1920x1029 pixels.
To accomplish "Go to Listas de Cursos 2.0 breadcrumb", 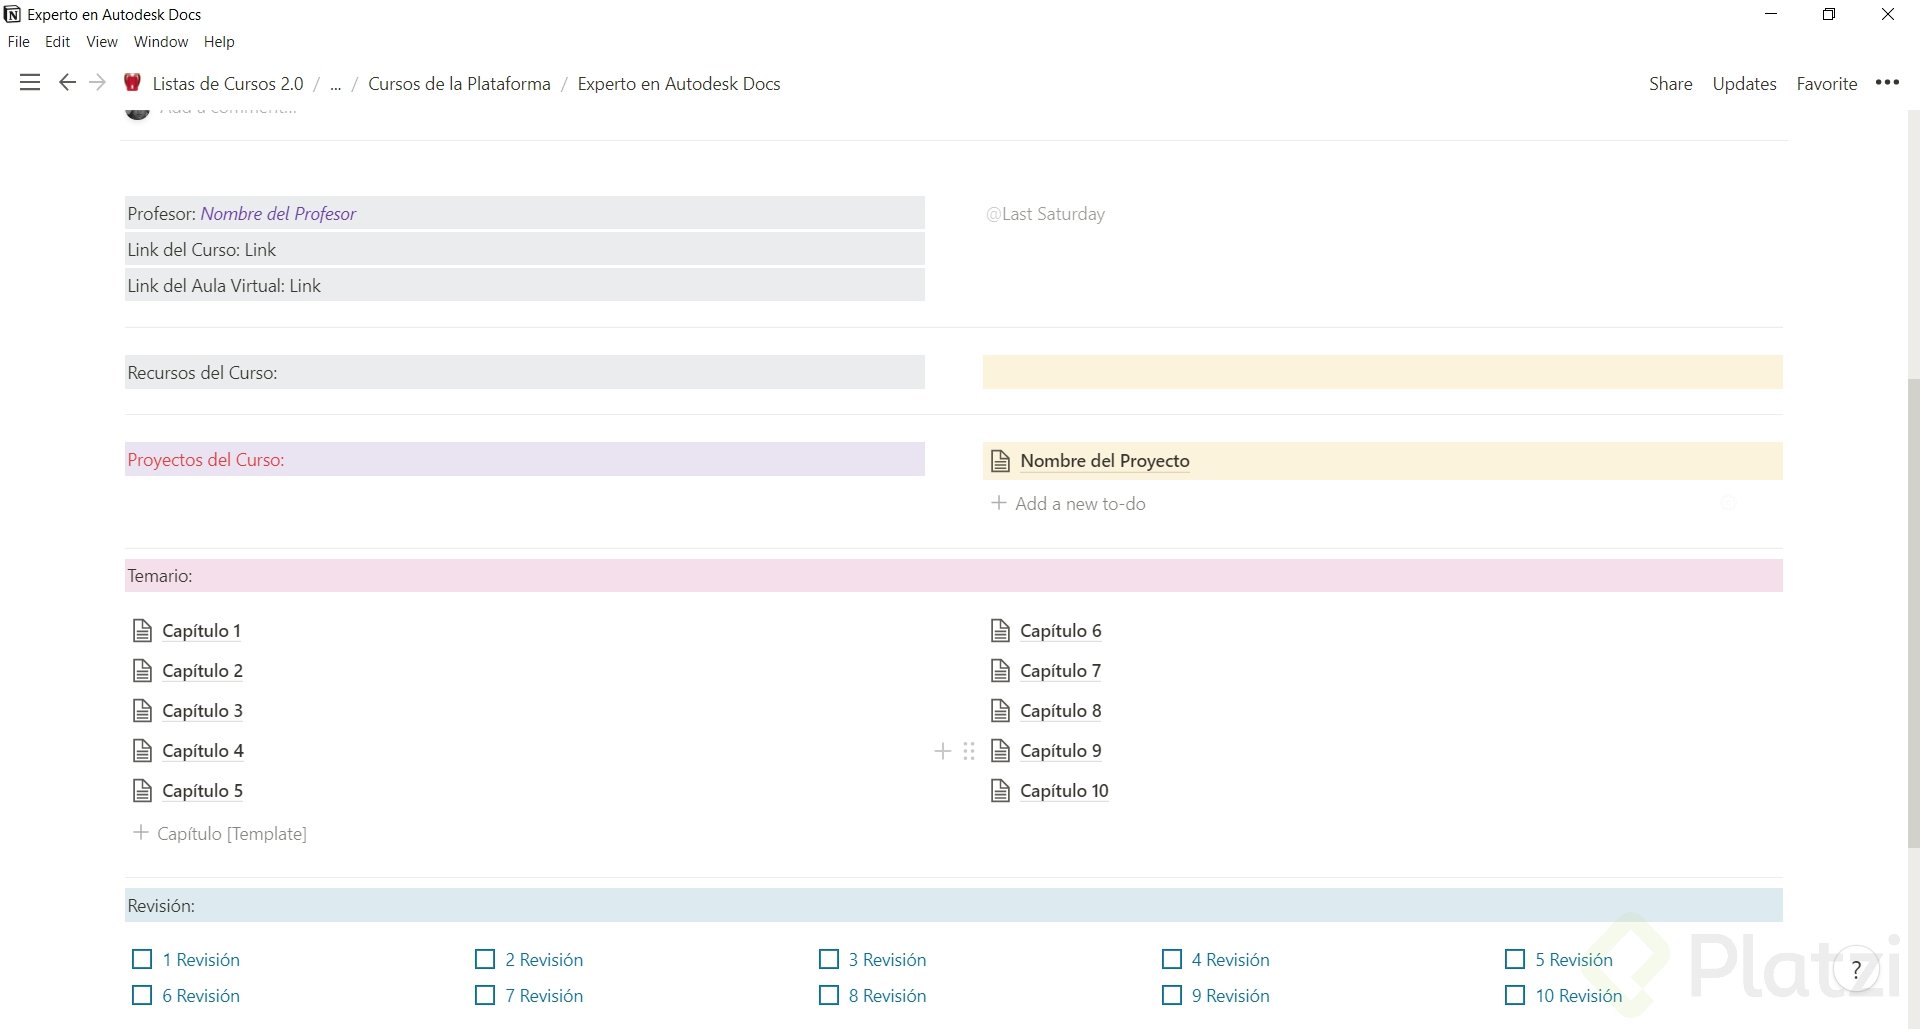I will point(228,84).
